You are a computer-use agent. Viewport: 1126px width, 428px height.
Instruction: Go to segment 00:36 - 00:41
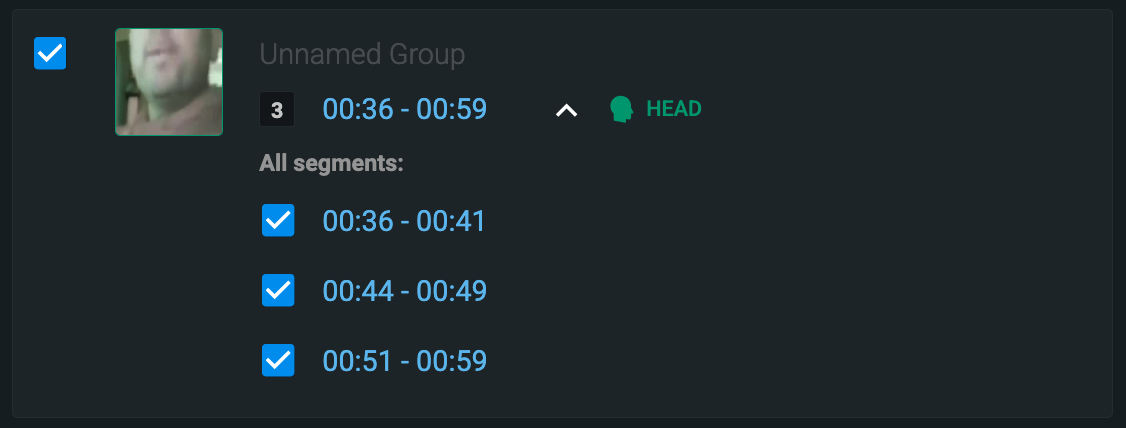coord(404,220)
